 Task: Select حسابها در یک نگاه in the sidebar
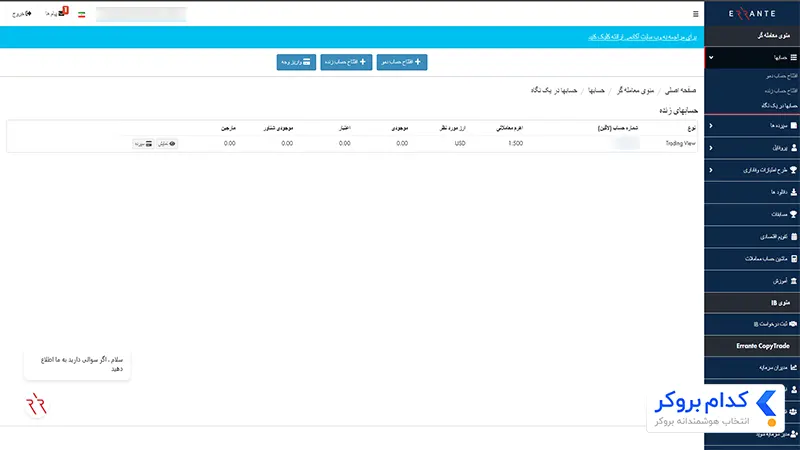coord(779,106)
